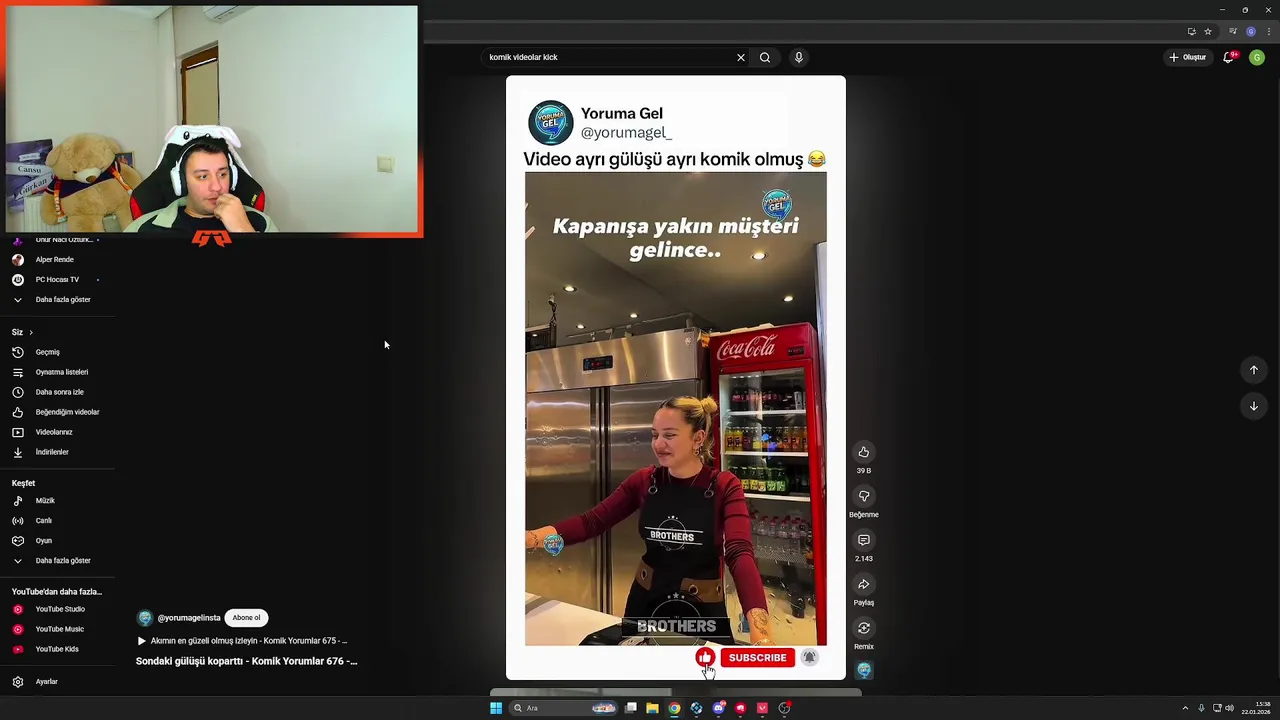1280x720 pixels.
Task: Open the OBS icon on the taskbar
Action: coord(784,708)
